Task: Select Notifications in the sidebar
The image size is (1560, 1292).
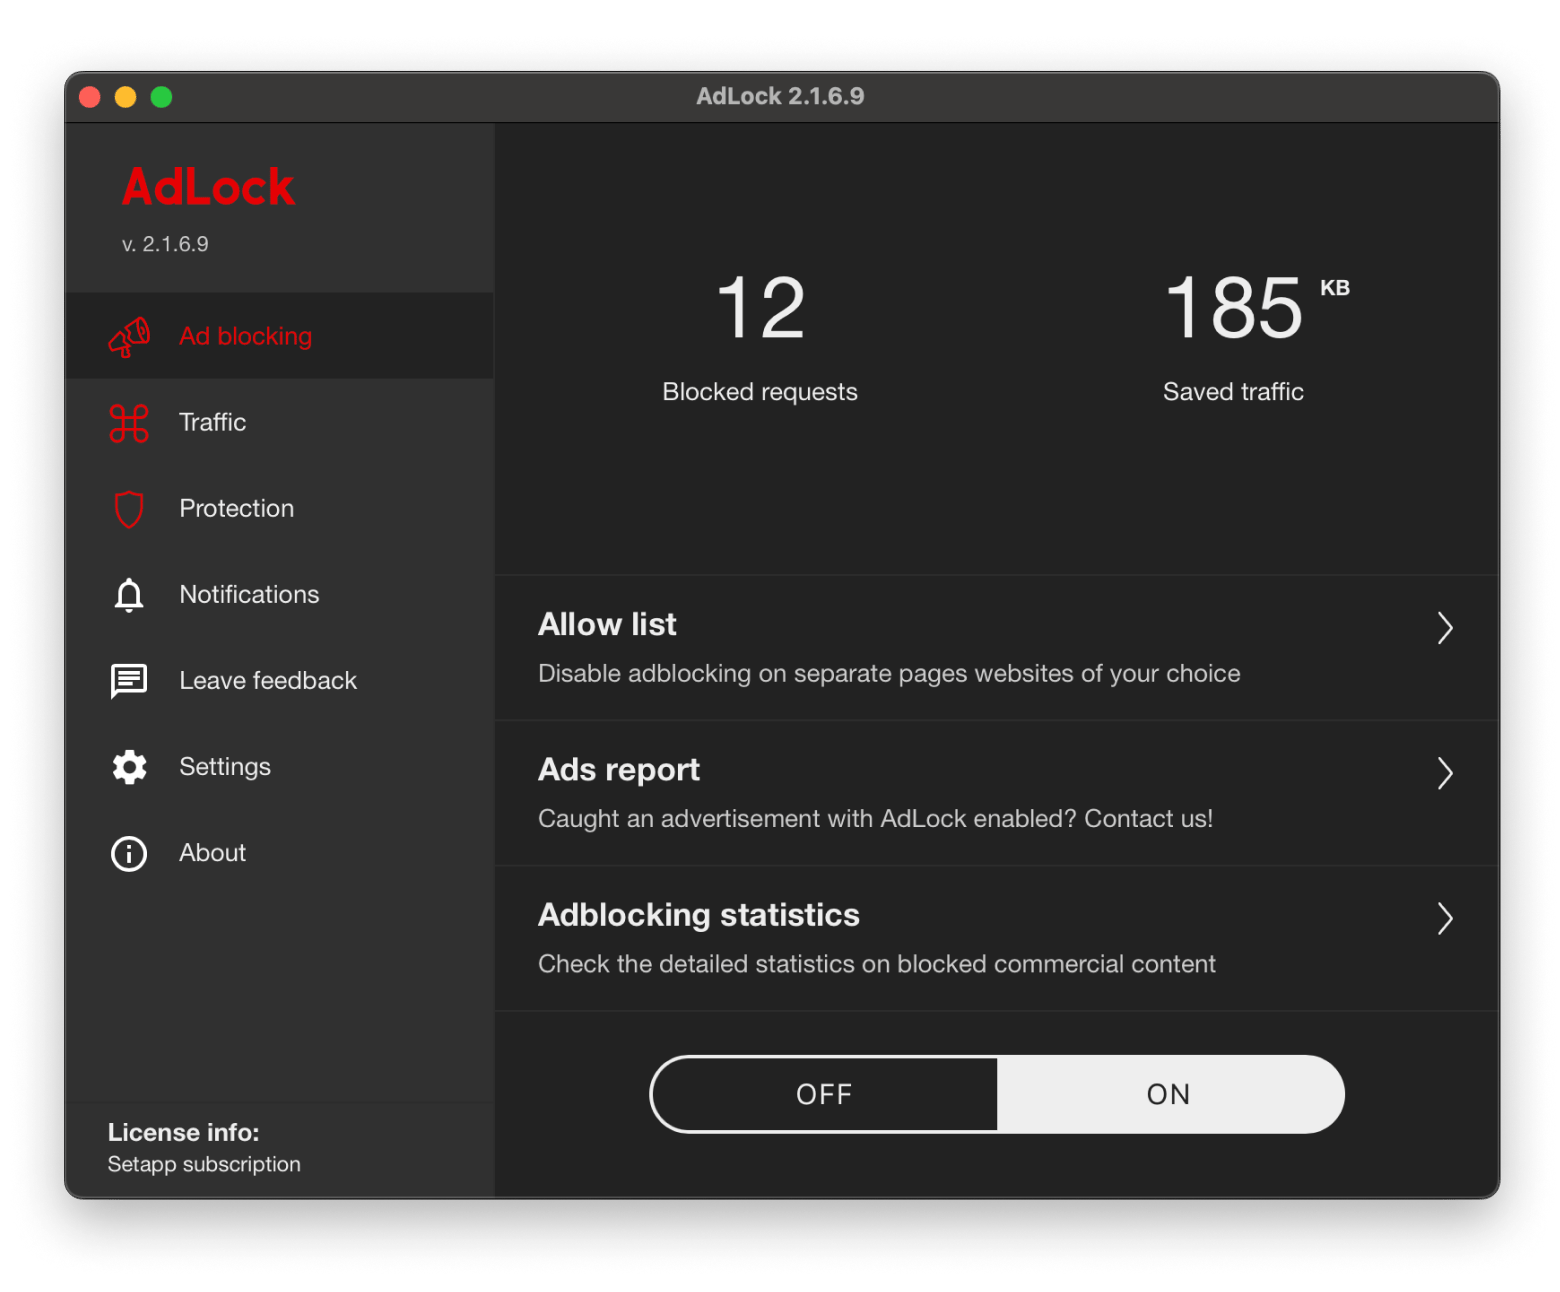Action: pos(249,595)
